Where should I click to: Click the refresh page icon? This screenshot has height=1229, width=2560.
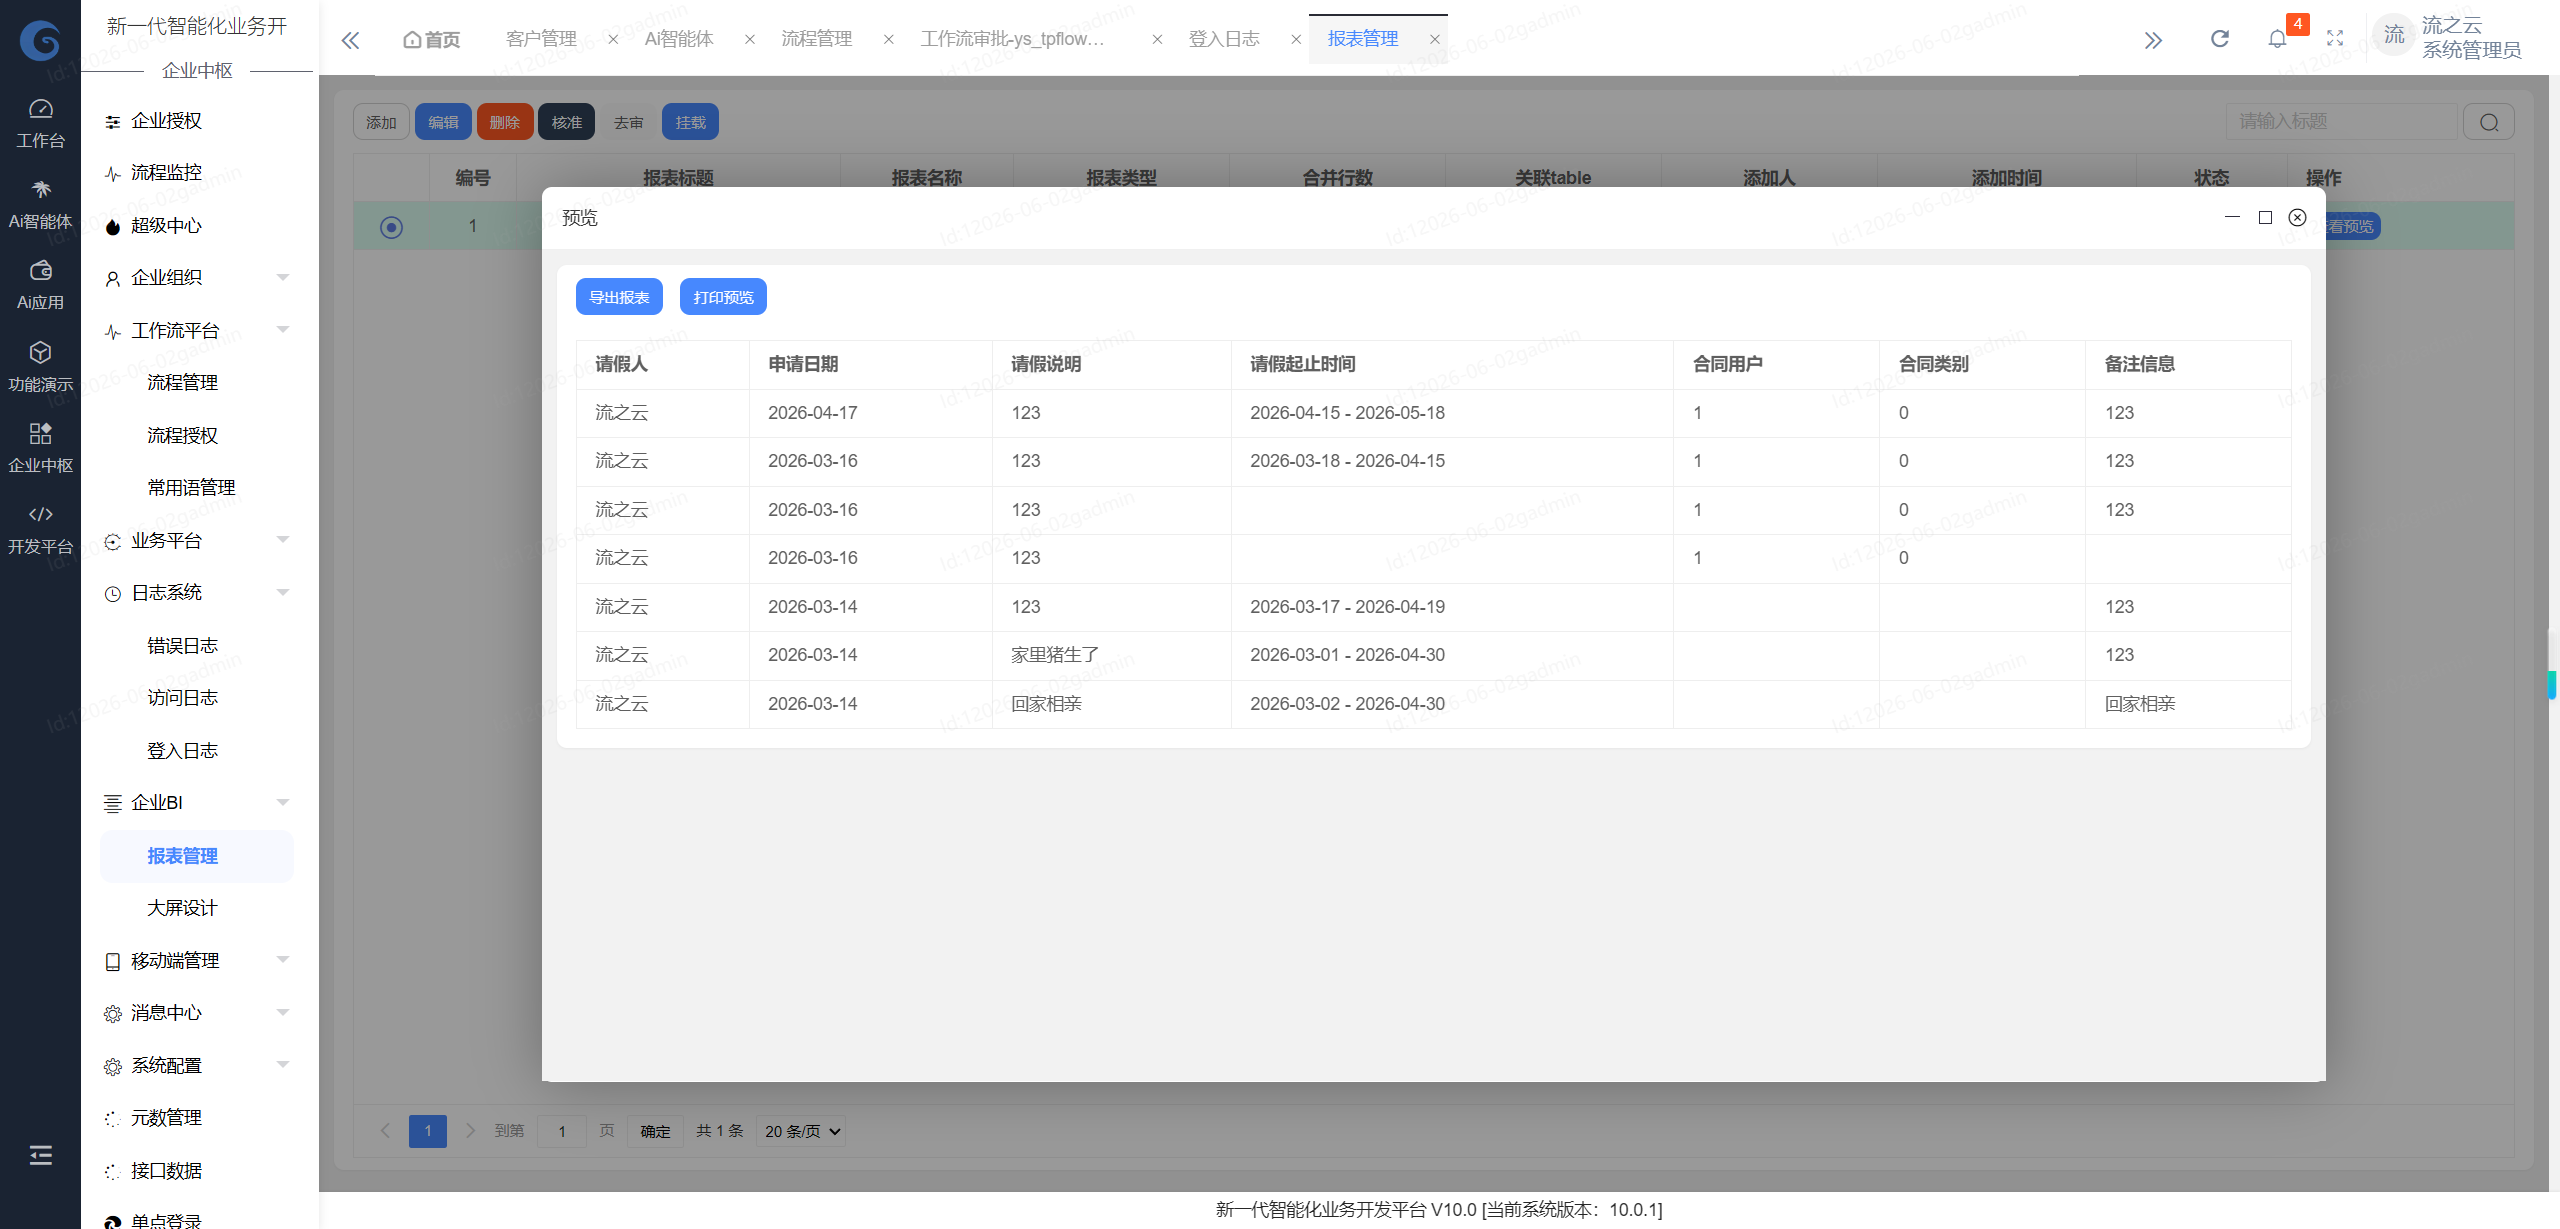[2219, 39]
